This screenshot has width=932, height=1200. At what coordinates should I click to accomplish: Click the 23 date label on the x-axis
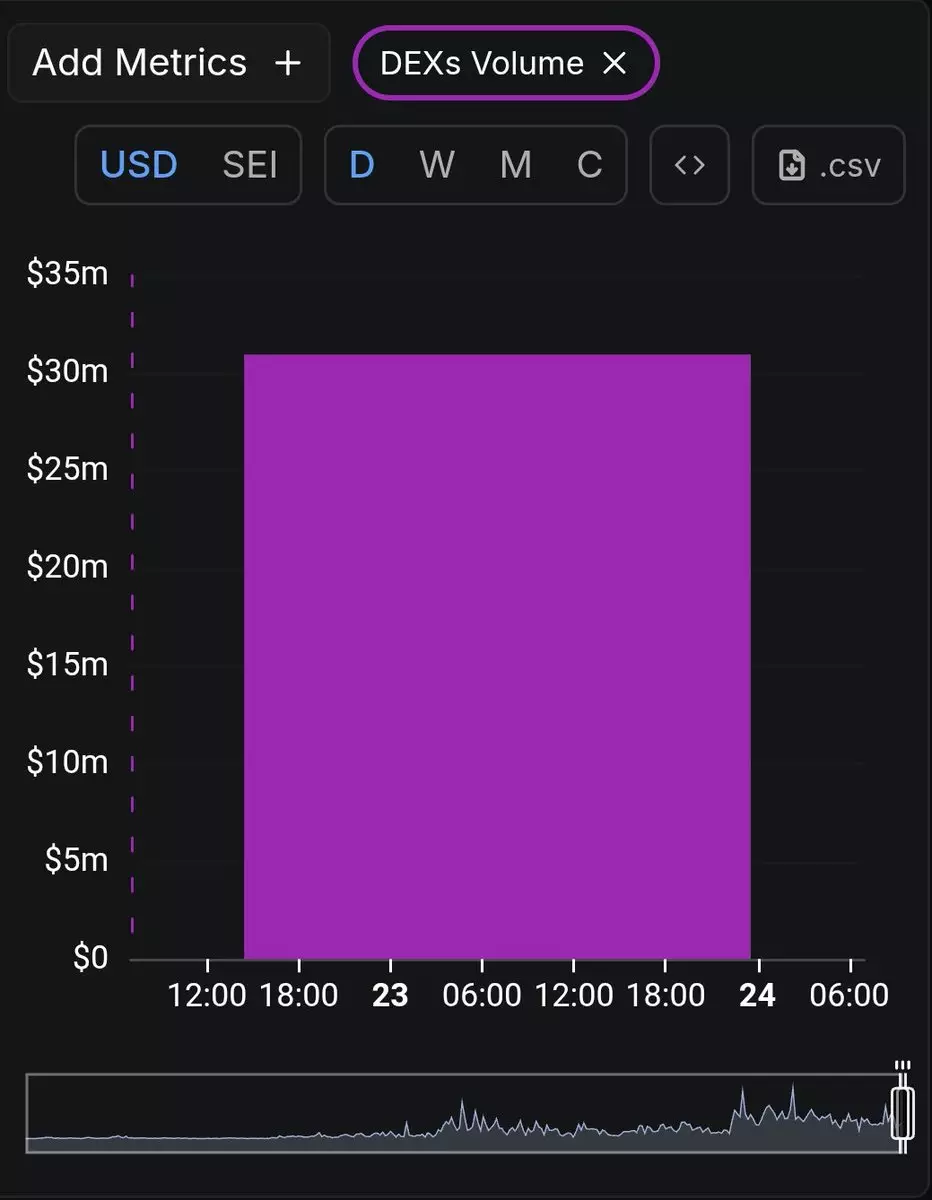tap(390, 996)
